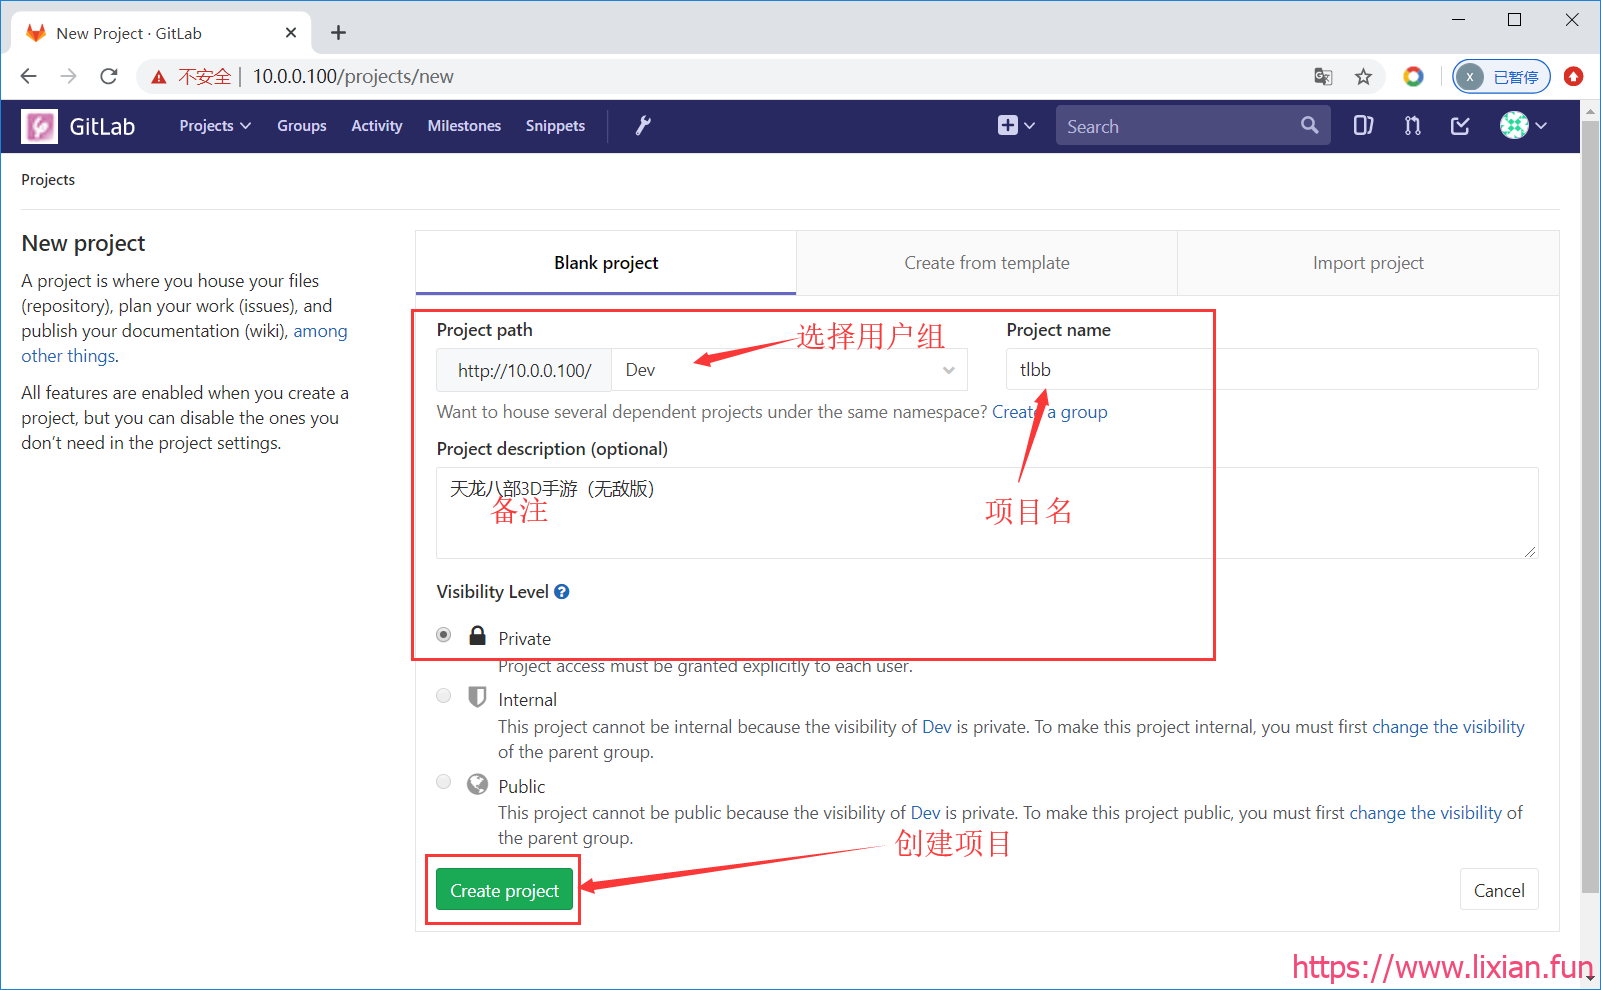Click 'change the visibility' link under Public
The height and width of the screenshot is (990, 1601).
point(1426,813)
